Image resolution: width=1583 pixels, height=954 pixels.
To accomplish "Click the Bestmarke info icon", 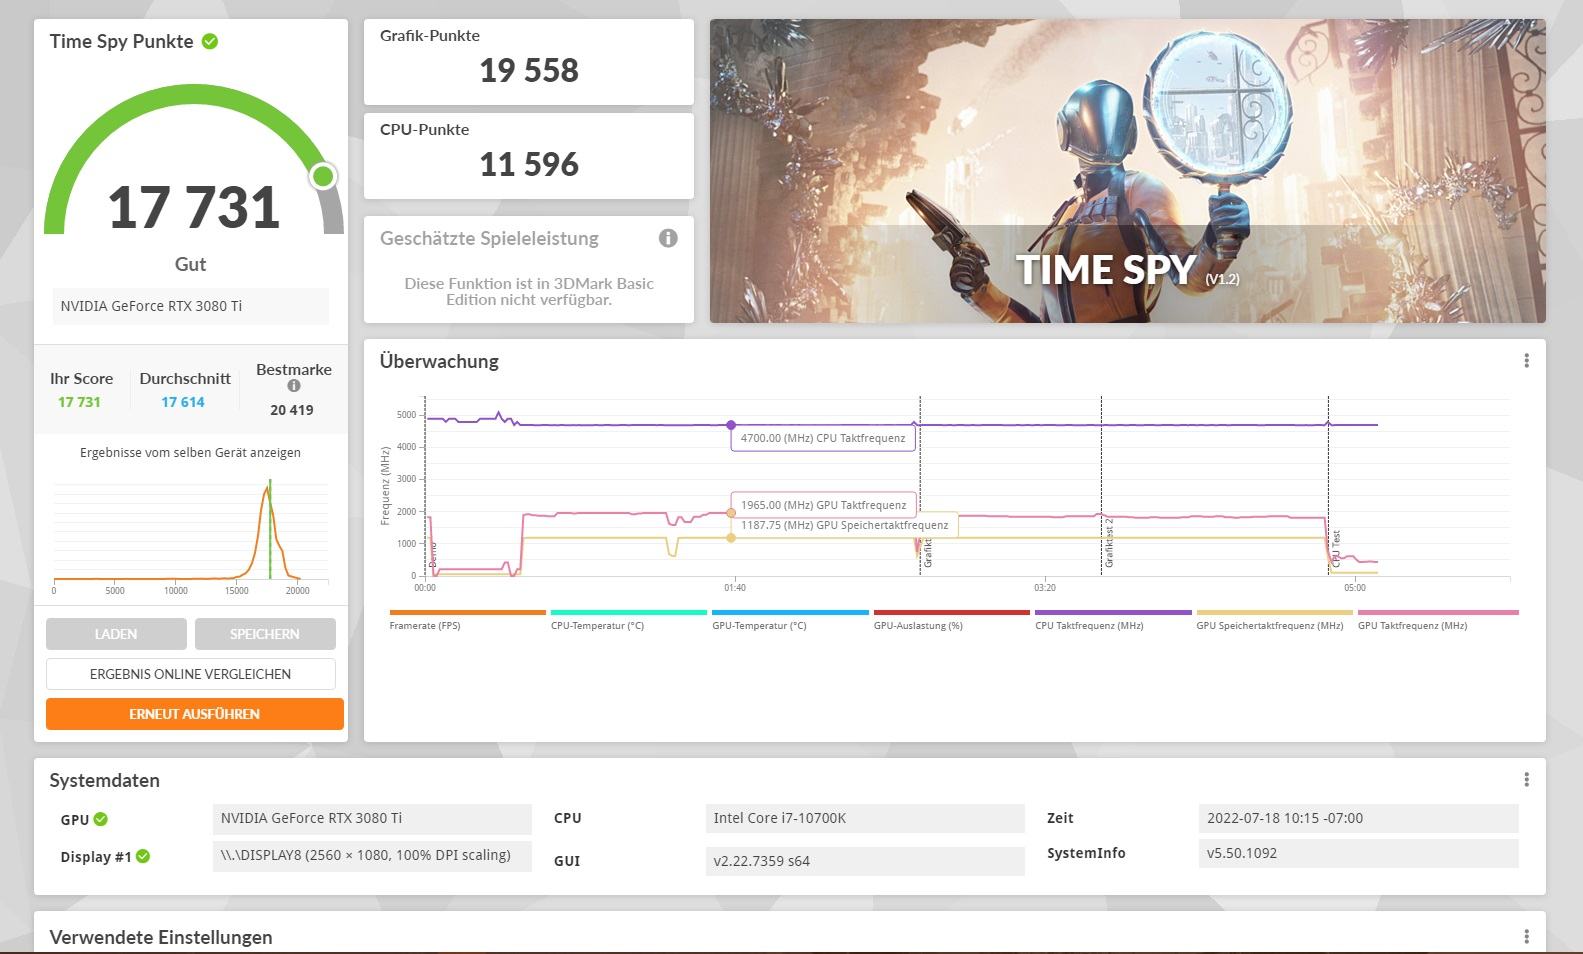I will [294, 386].
